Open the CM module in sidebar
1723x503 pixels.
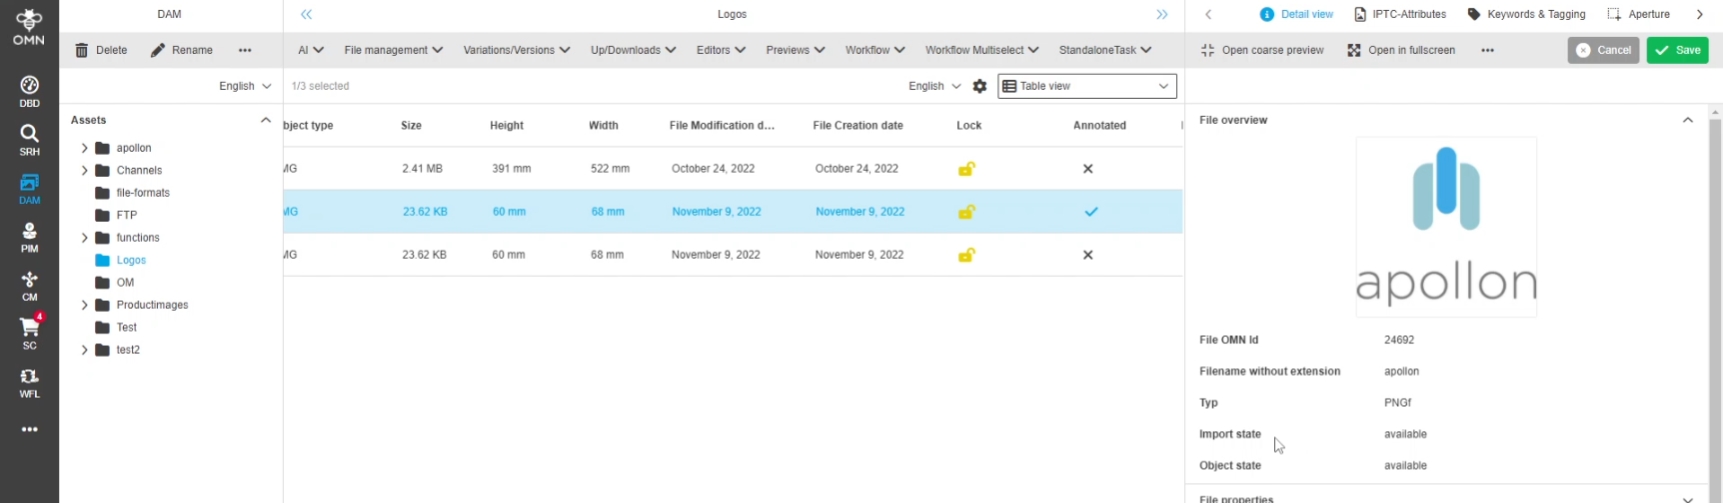click(29, 285)
